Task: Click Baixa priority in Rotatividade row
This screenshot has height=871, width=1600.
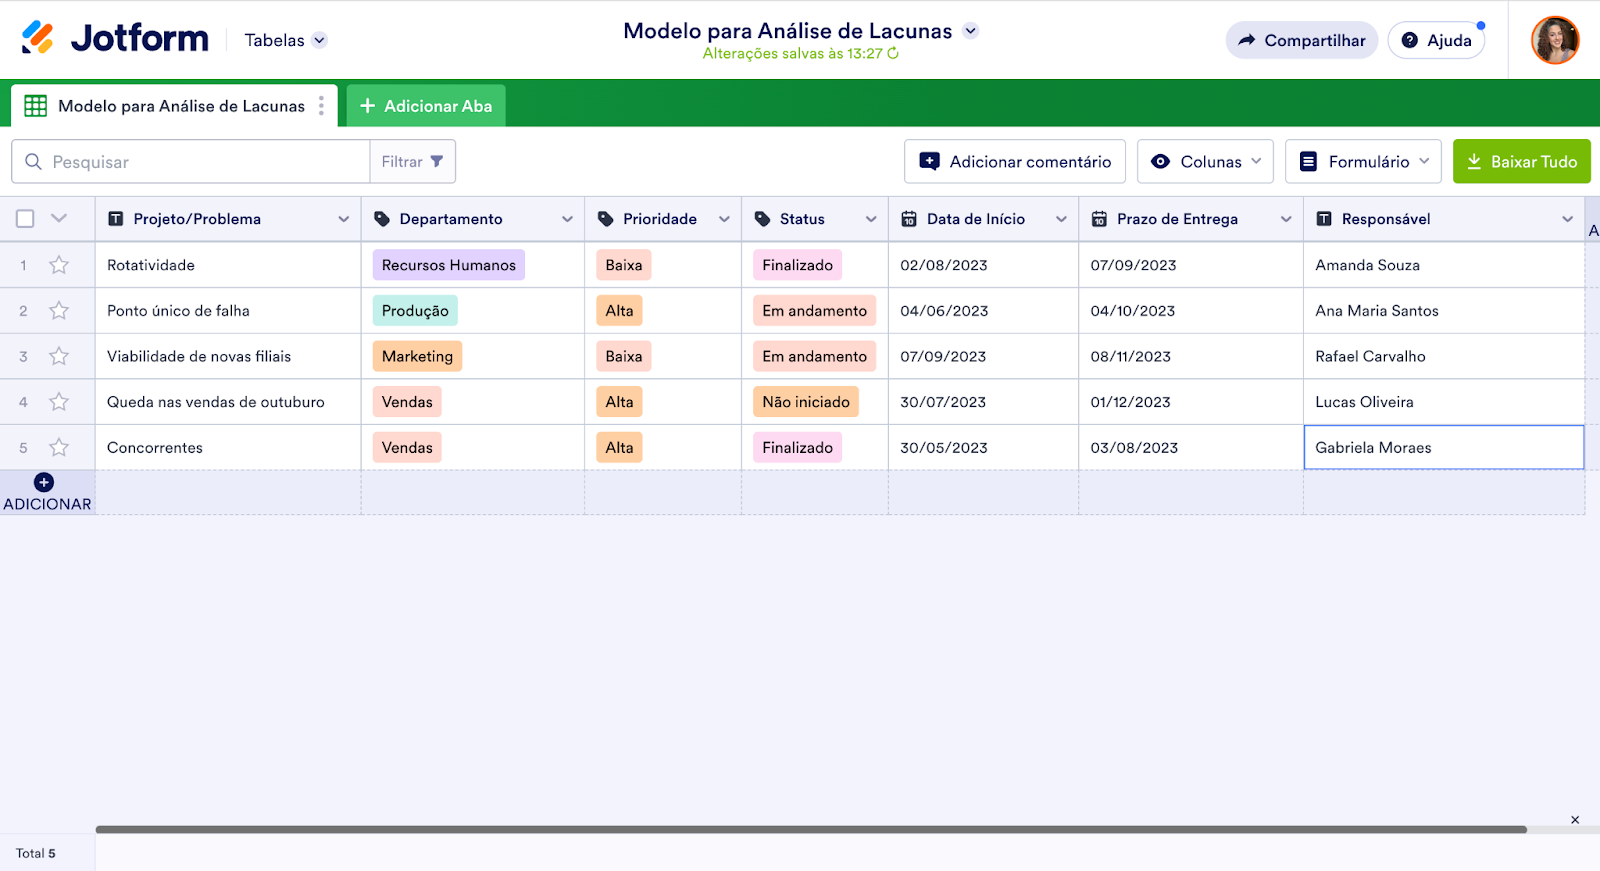Action: coord(624,265)
